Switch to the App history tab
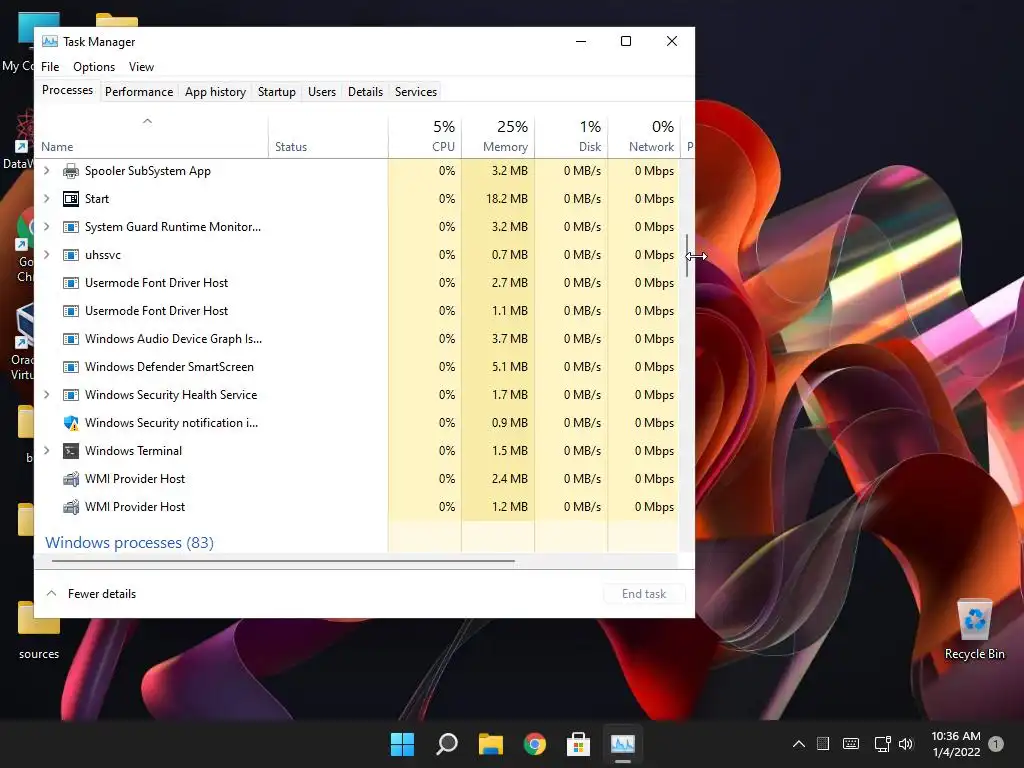The height and width of the screenshot is (768, 1024). [216, 92]
